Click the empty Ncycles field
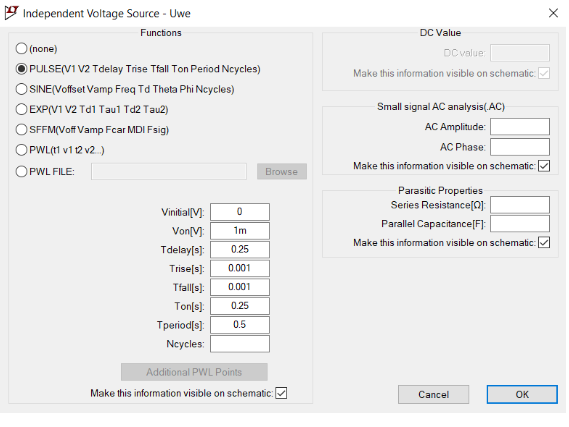Viewport: 569px width, 427px height. point(240,344)
